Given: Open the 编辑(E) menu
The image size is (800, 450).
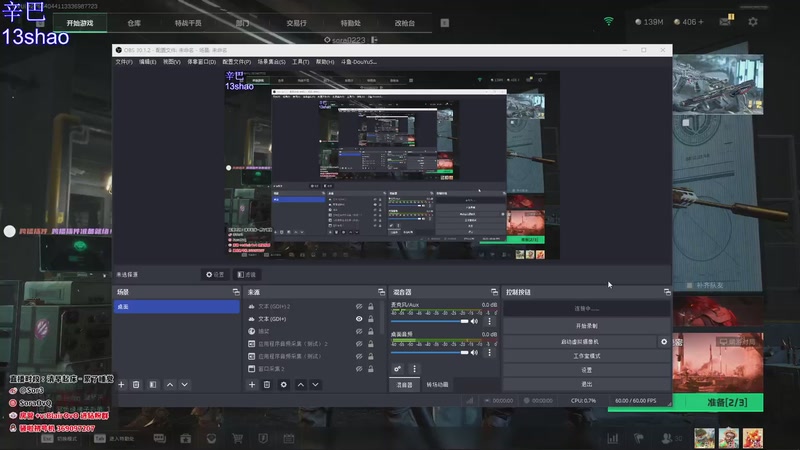Looking at the screenshot, I should tap(147, 62).
